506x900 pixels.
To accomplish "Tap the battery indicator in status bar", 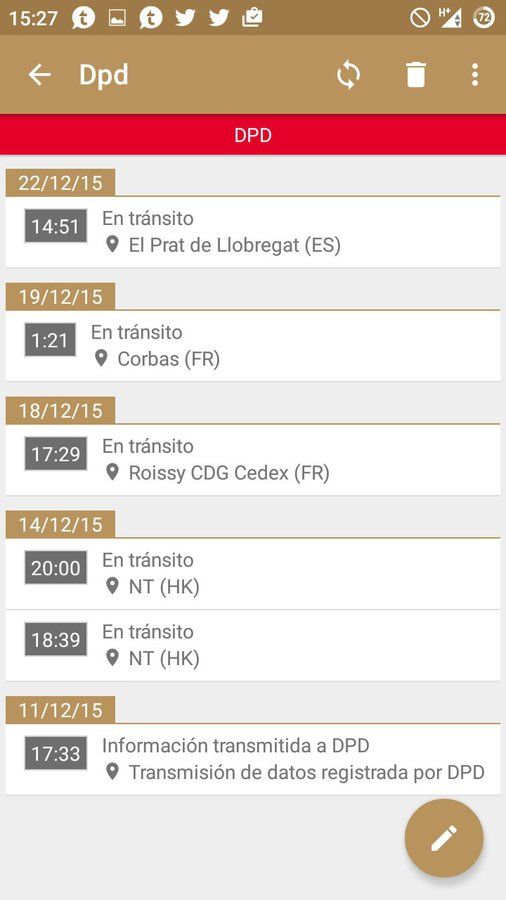I will (484, 18).
